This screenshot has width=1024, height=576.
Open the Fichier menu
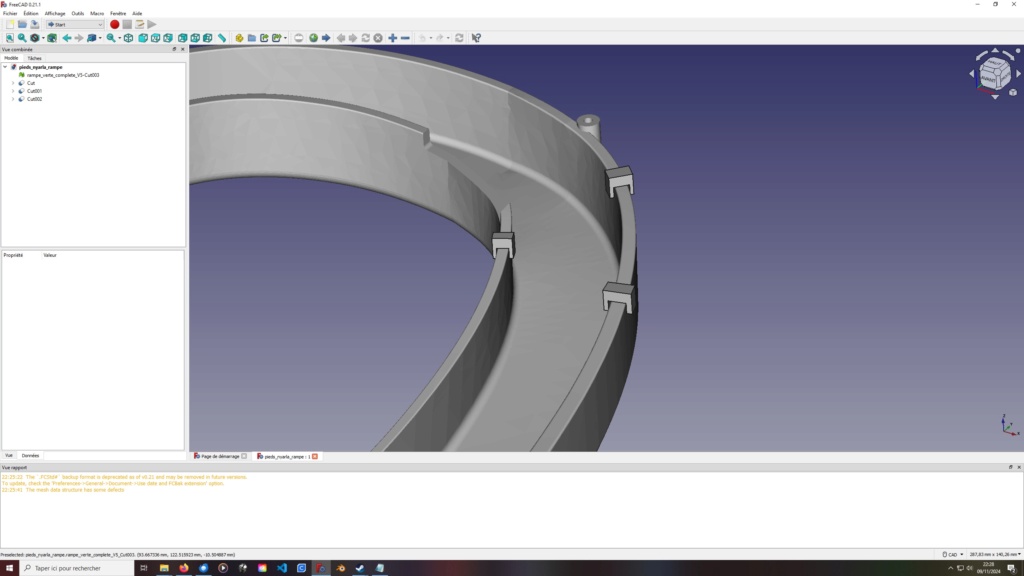(x=10, y=13)
